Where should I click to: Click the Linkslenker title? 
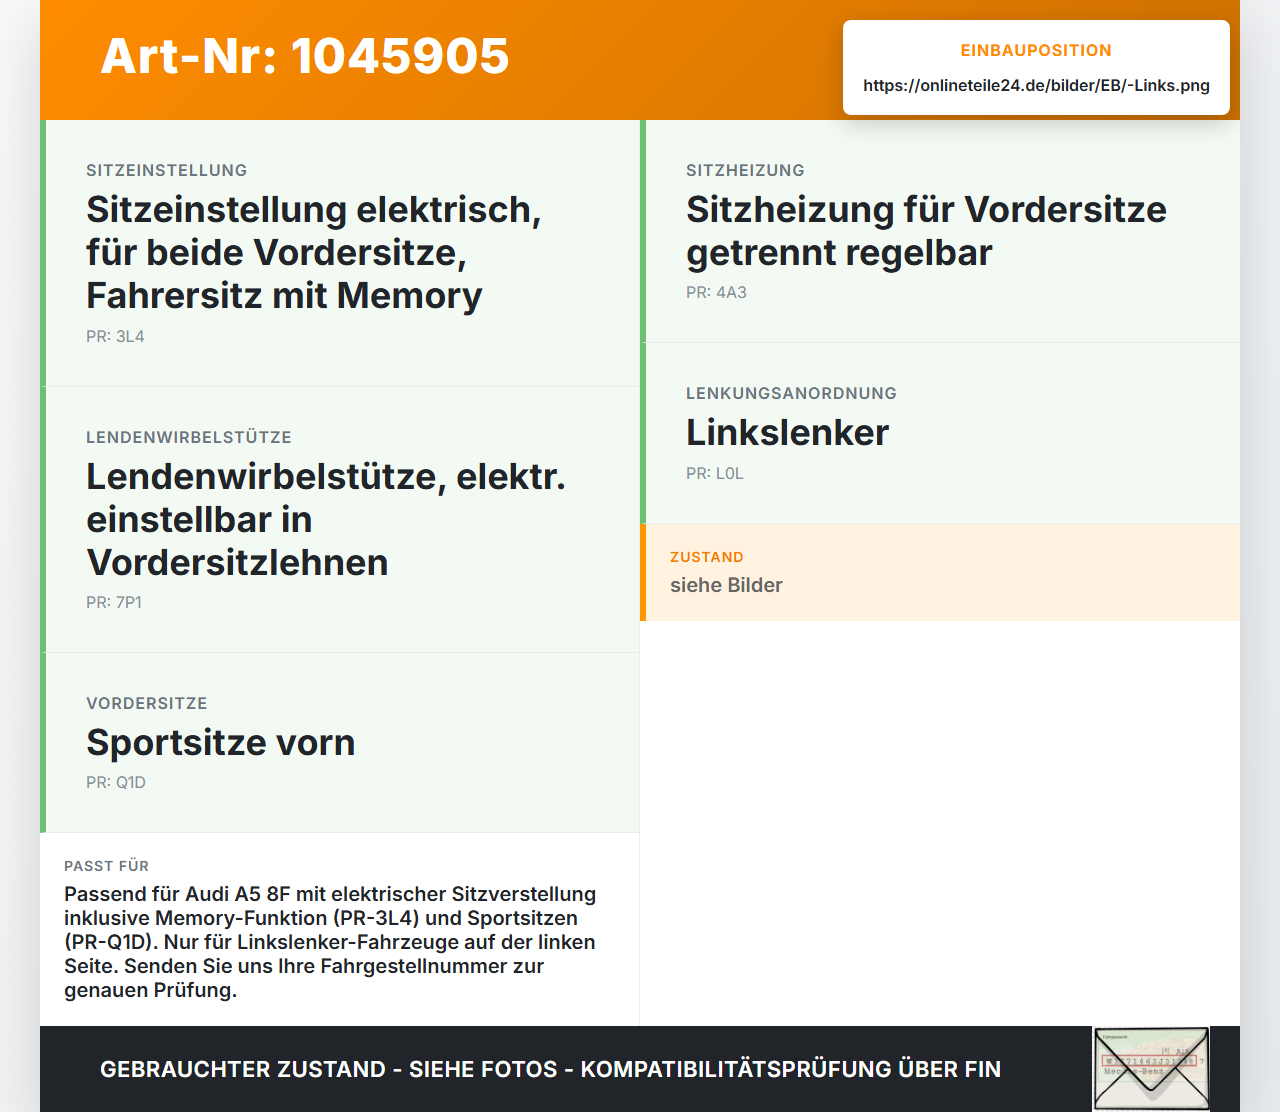[x=787, y=432]
